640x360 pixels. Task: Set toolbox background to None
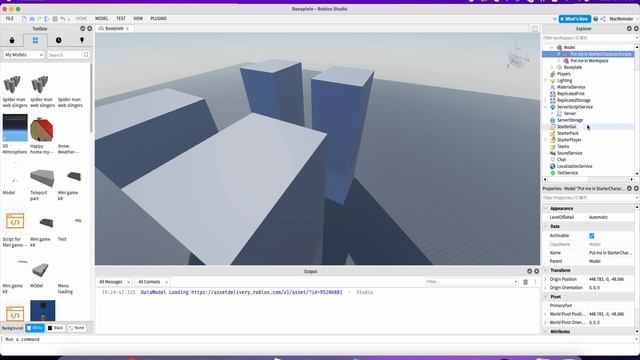[77, 328]
